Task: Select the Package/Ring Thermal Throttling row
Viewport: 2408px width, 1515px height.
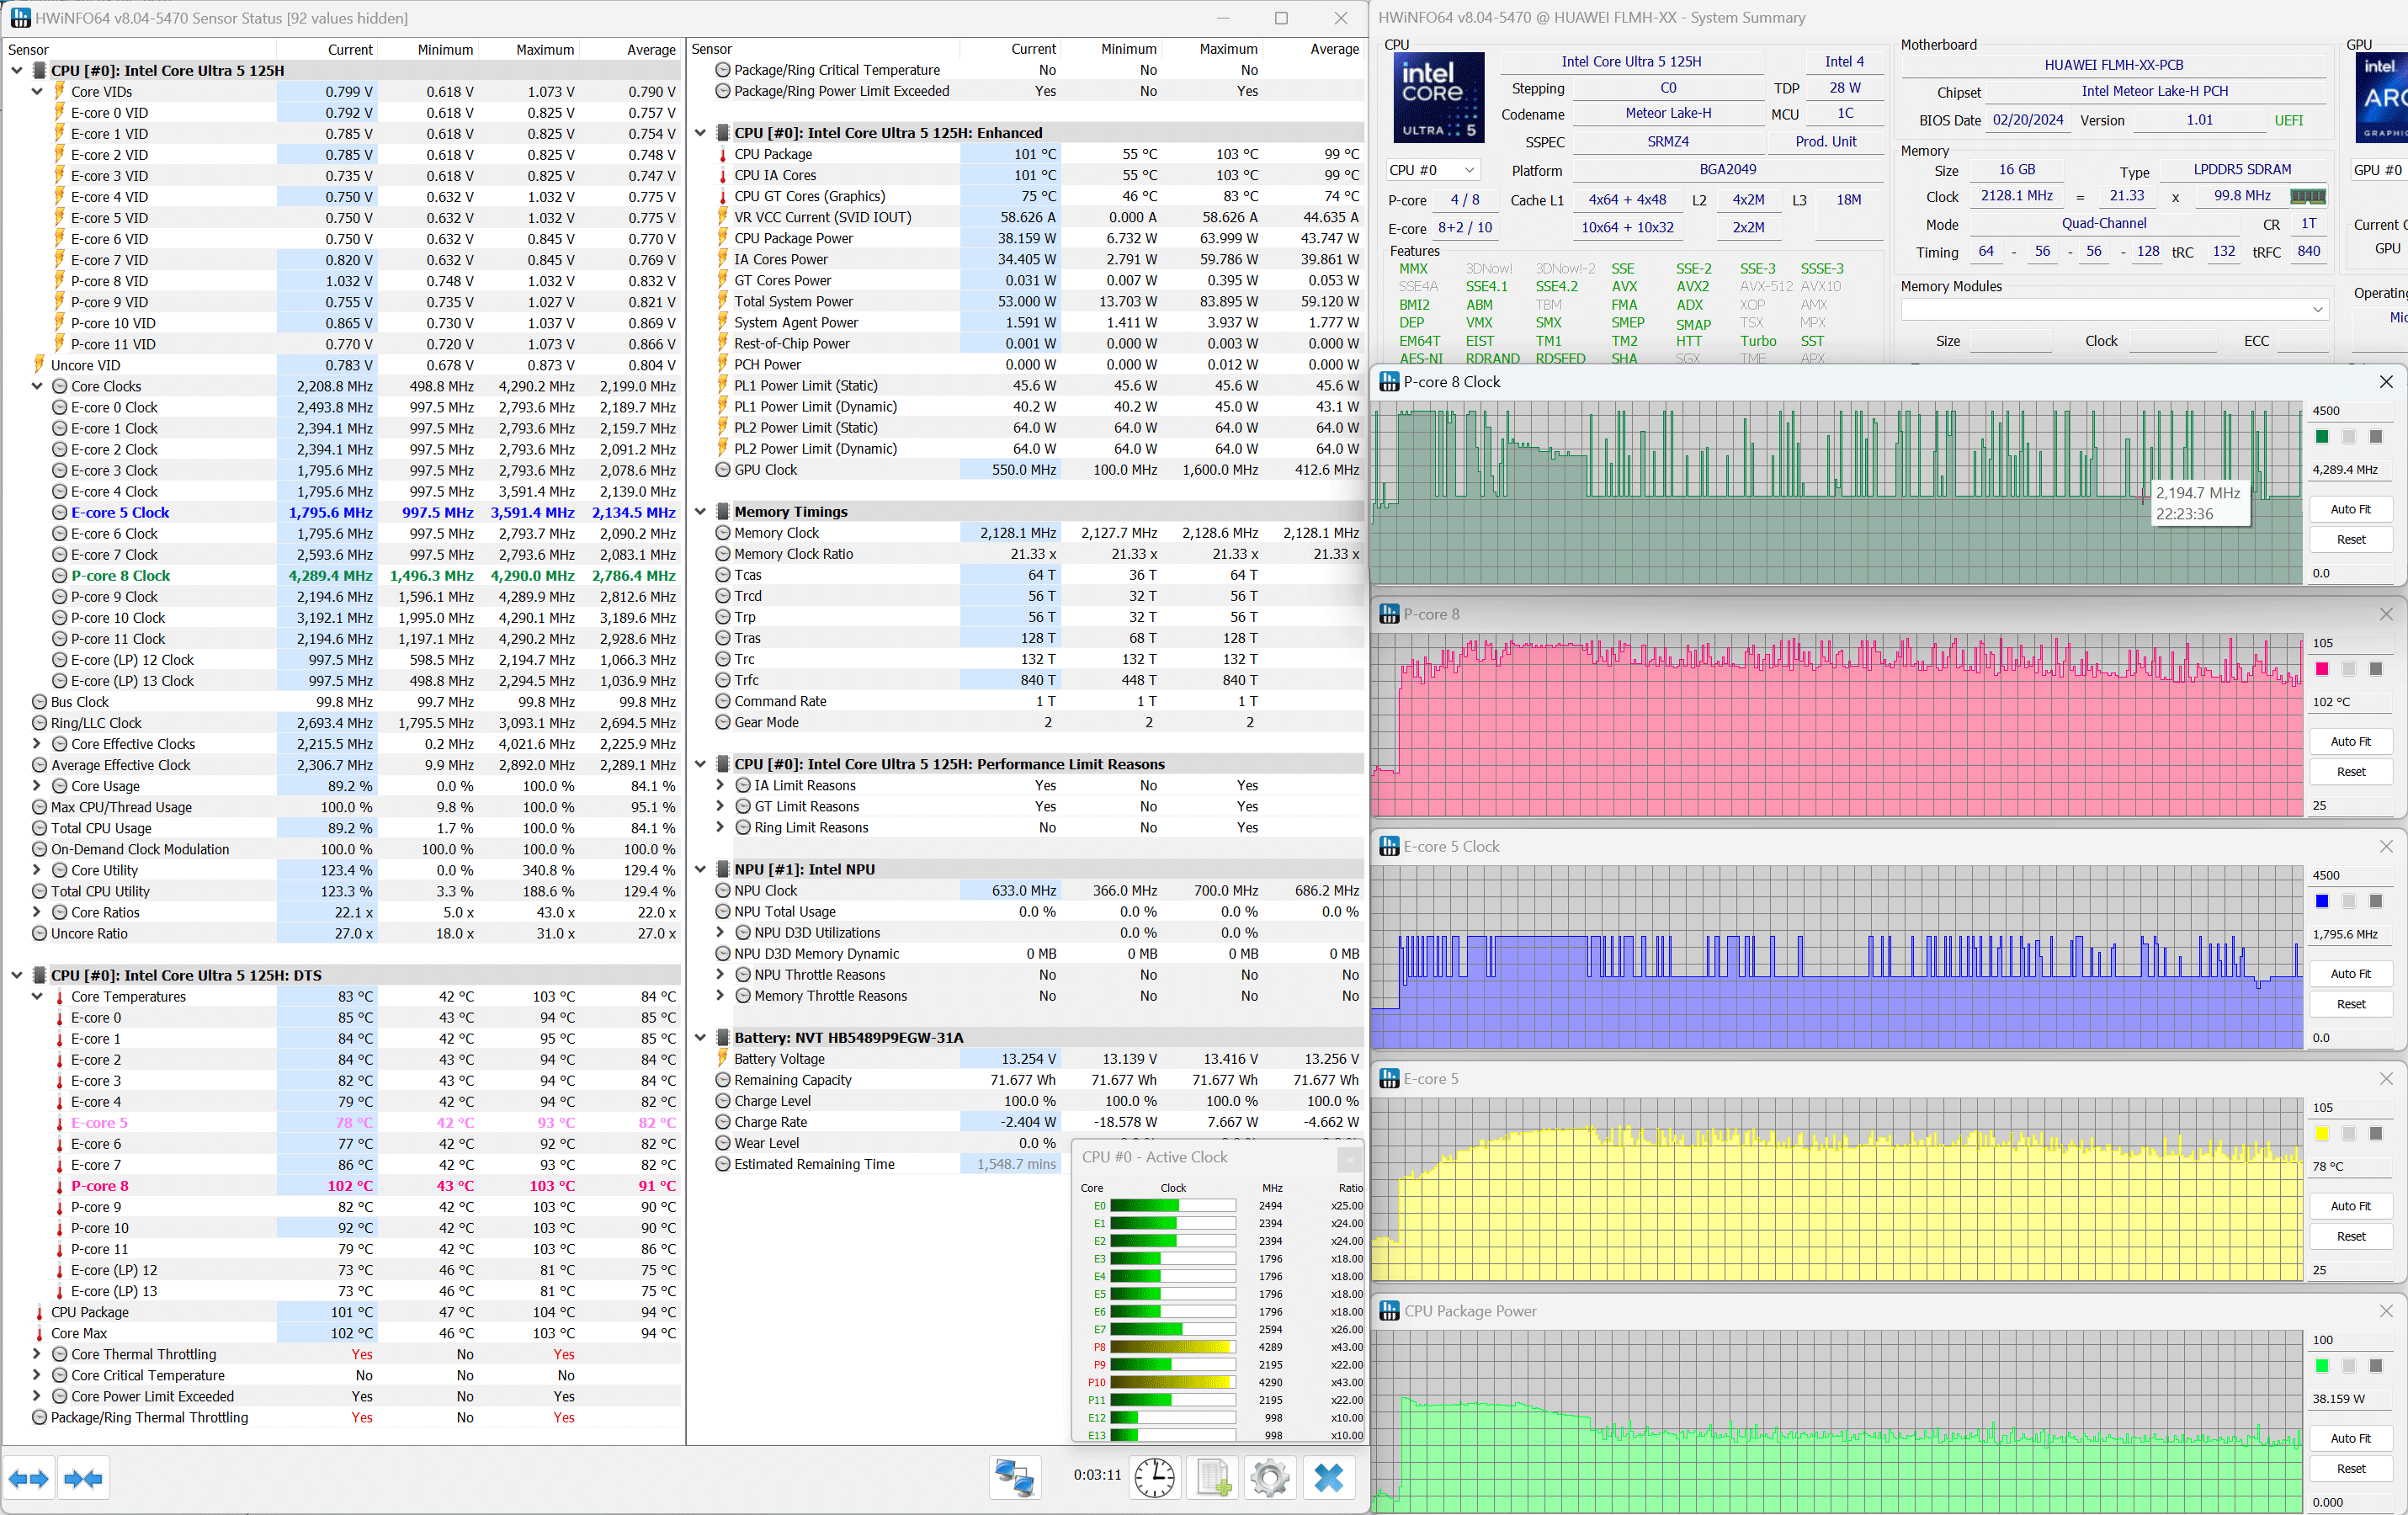Action: tap(340, 1418)
